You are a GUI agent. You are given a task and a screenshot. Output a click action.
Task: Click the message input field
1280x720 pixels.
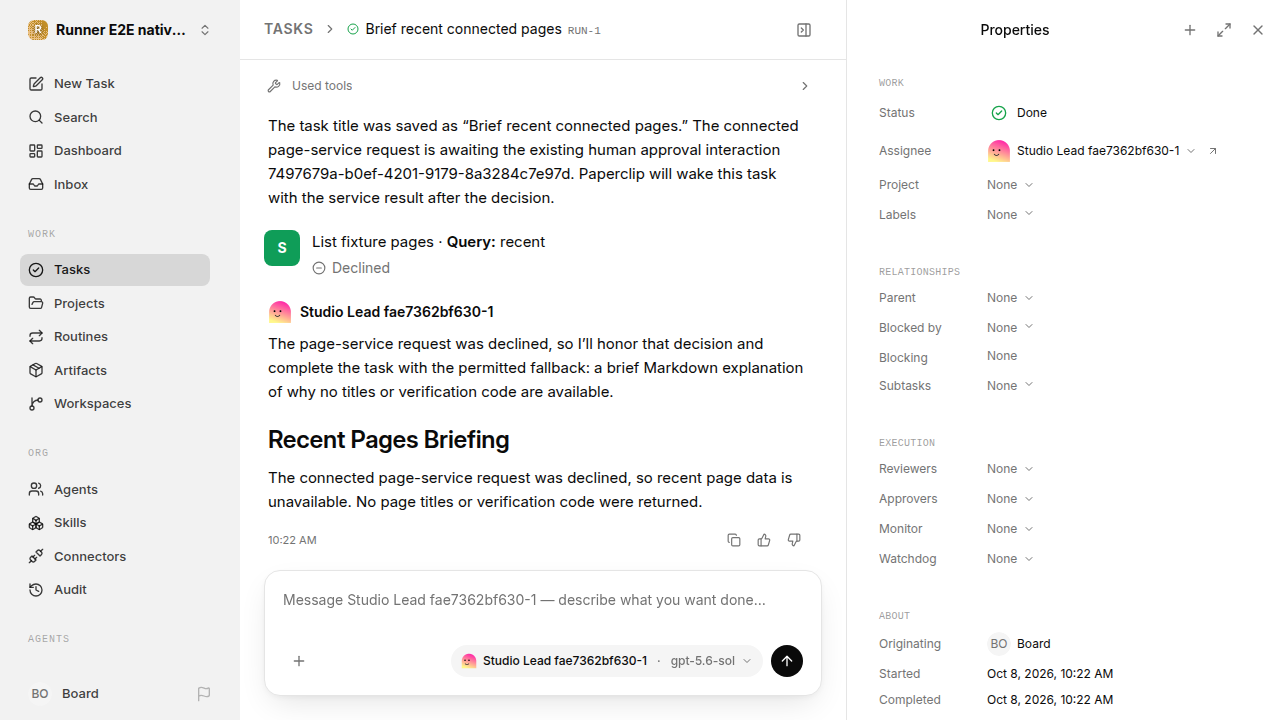click(x=543, y=601)
